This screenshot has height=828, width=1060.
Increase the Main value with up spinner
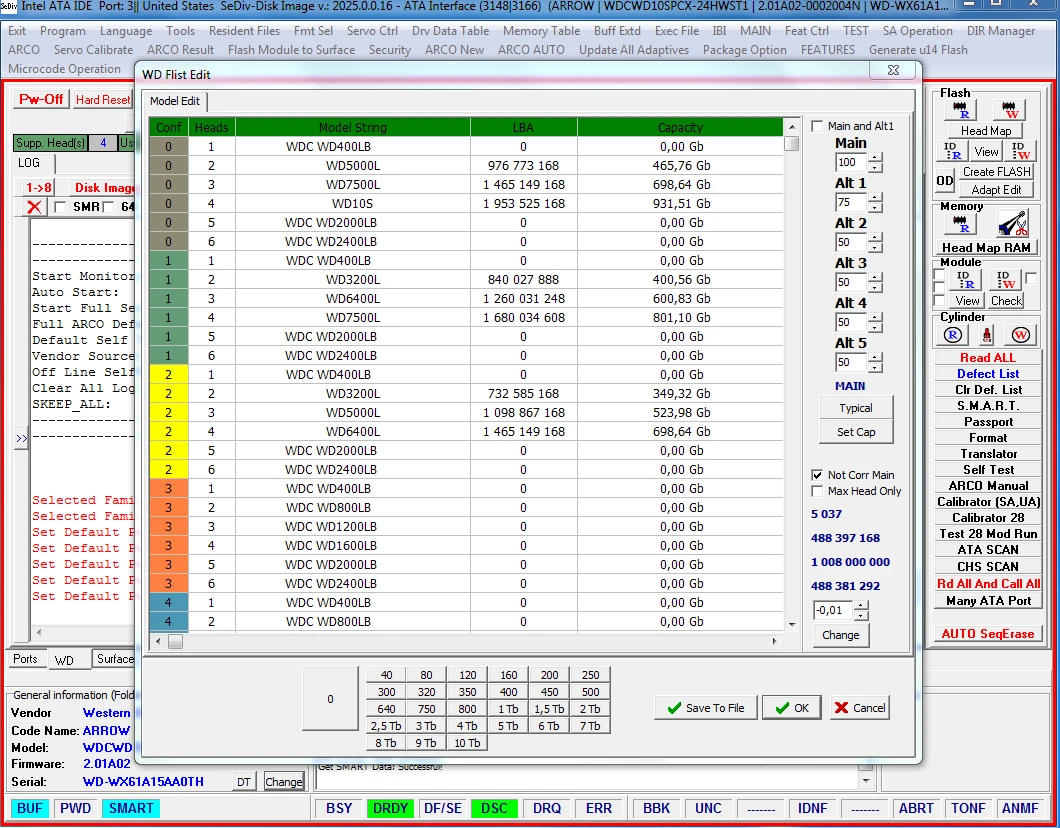click(x=875, y=158)
